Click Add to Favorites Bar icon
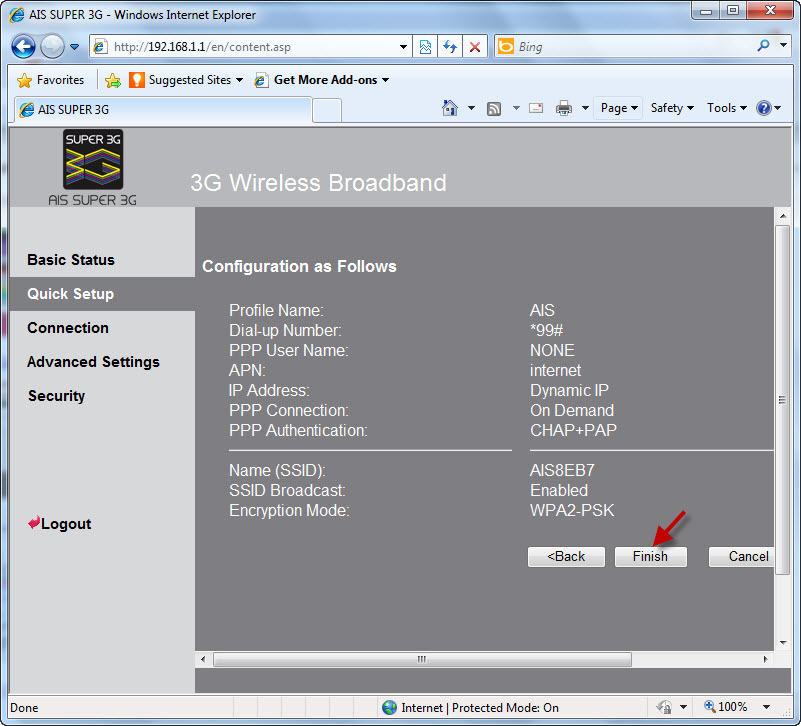This screenshot has height=726, width=801. [113, 80]
